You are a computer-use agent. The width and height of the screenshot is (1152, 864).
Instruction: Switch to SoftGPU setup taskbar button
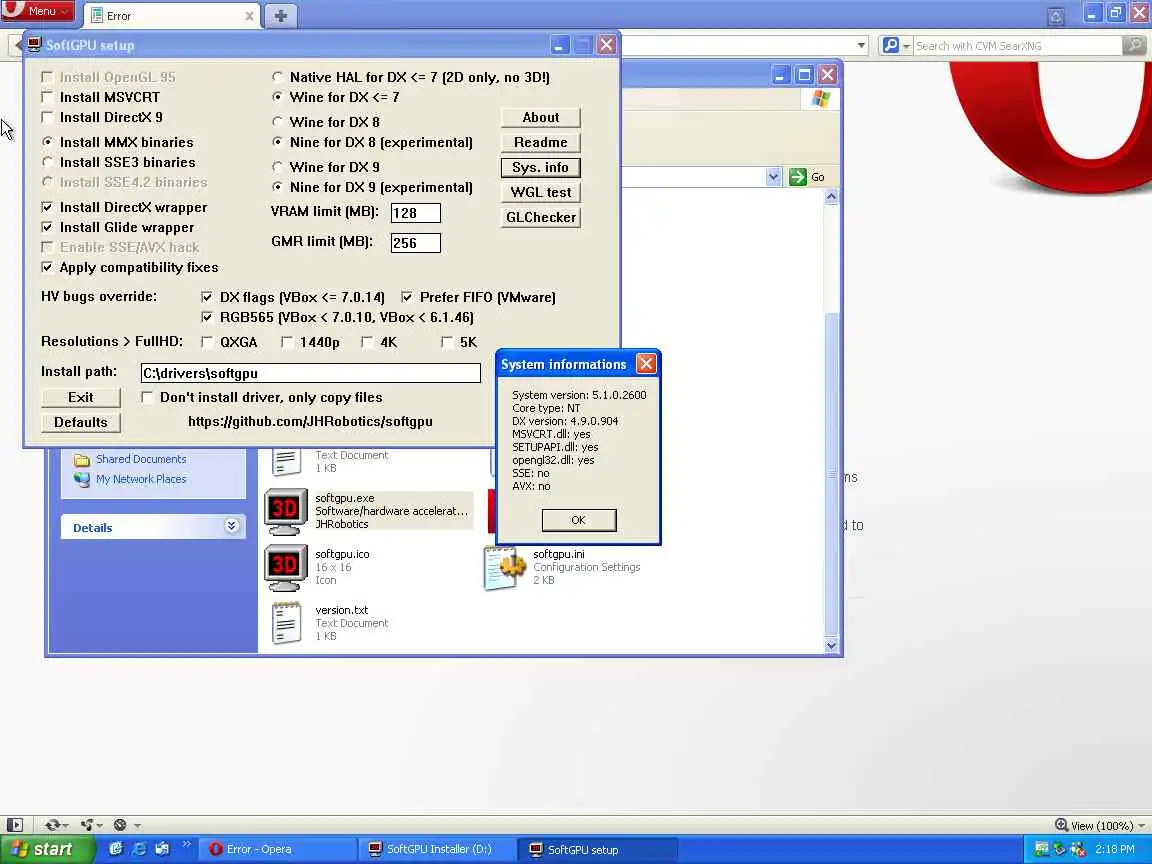coord(598,849)
